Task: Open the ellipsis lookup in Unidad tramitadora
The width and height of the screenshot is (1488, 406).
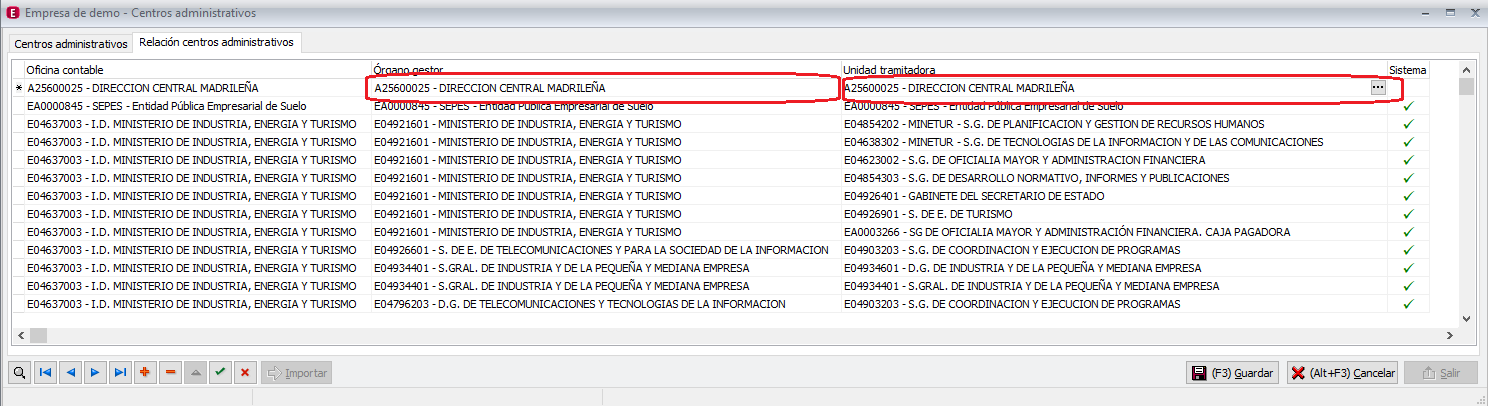Action: [x=1378, y=88]
